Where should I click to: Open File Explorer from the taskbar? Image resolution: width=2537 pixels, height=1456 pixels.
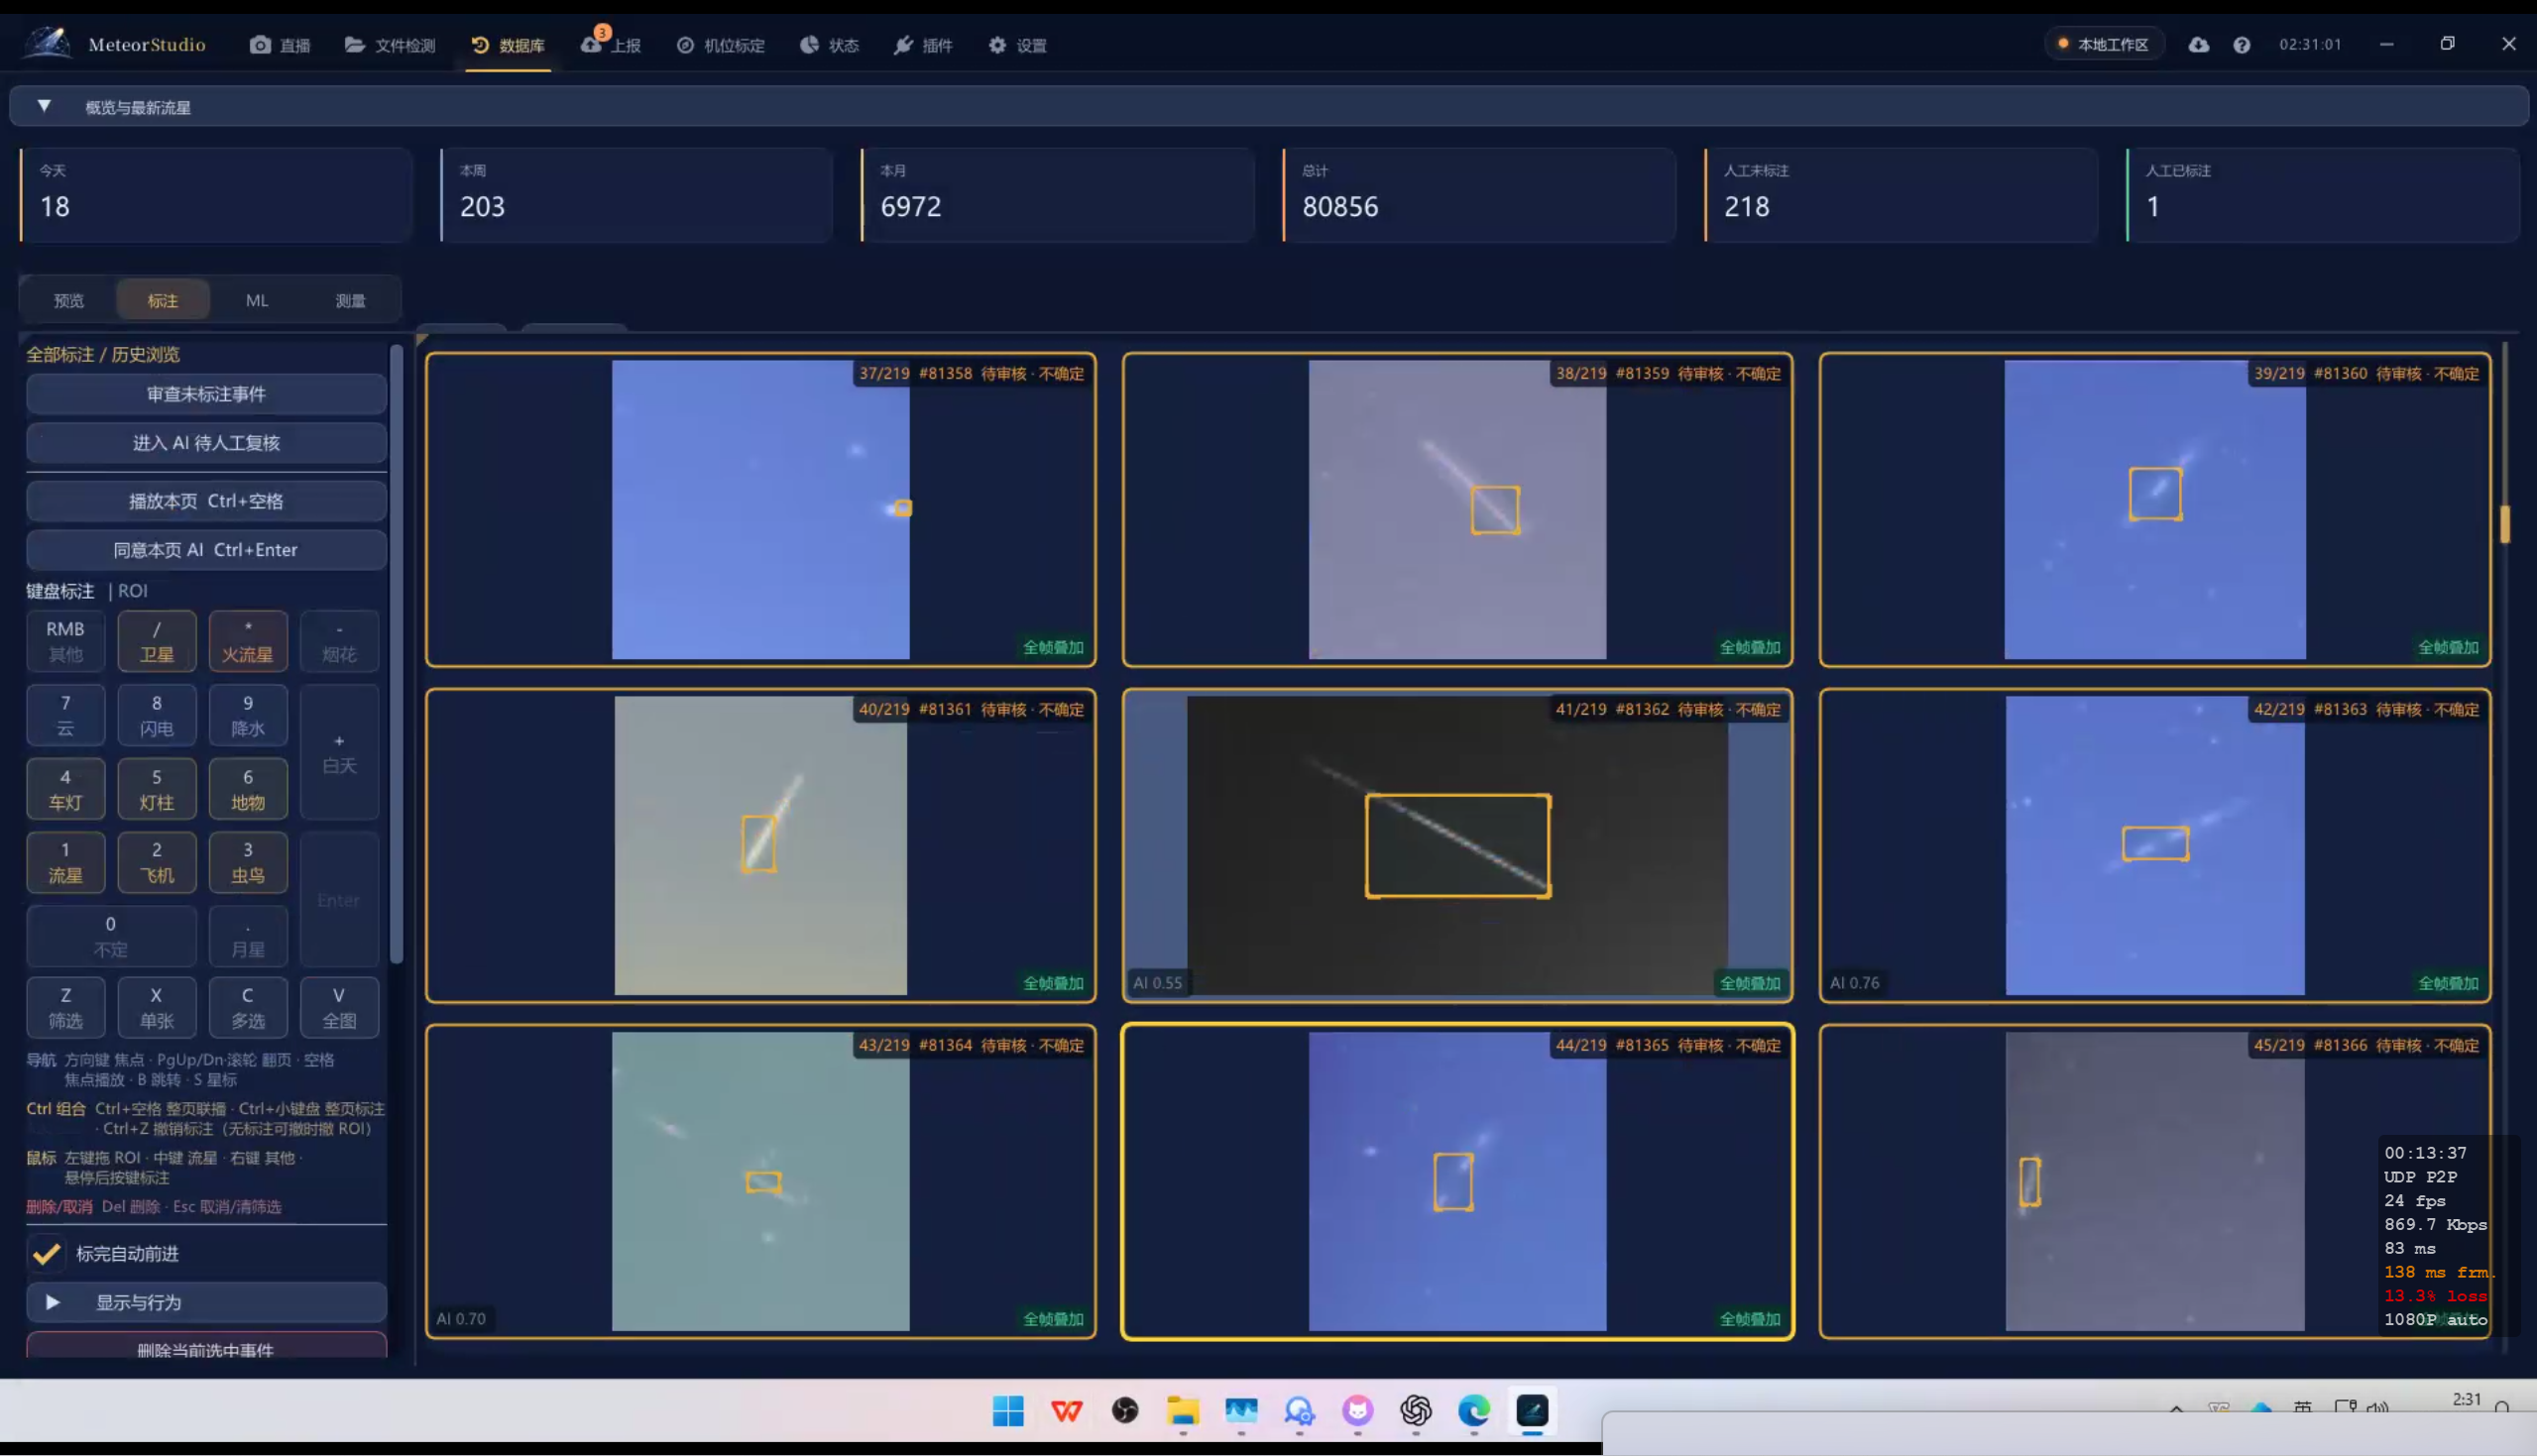(1183, 1411)
